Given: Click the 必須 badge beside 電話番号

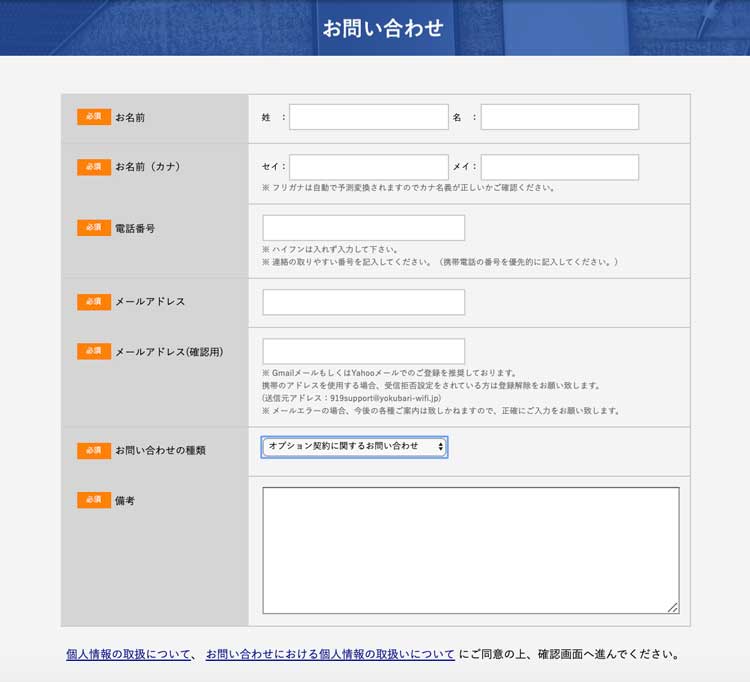Looking at the screenshot, I should click(x=94, y=228).
